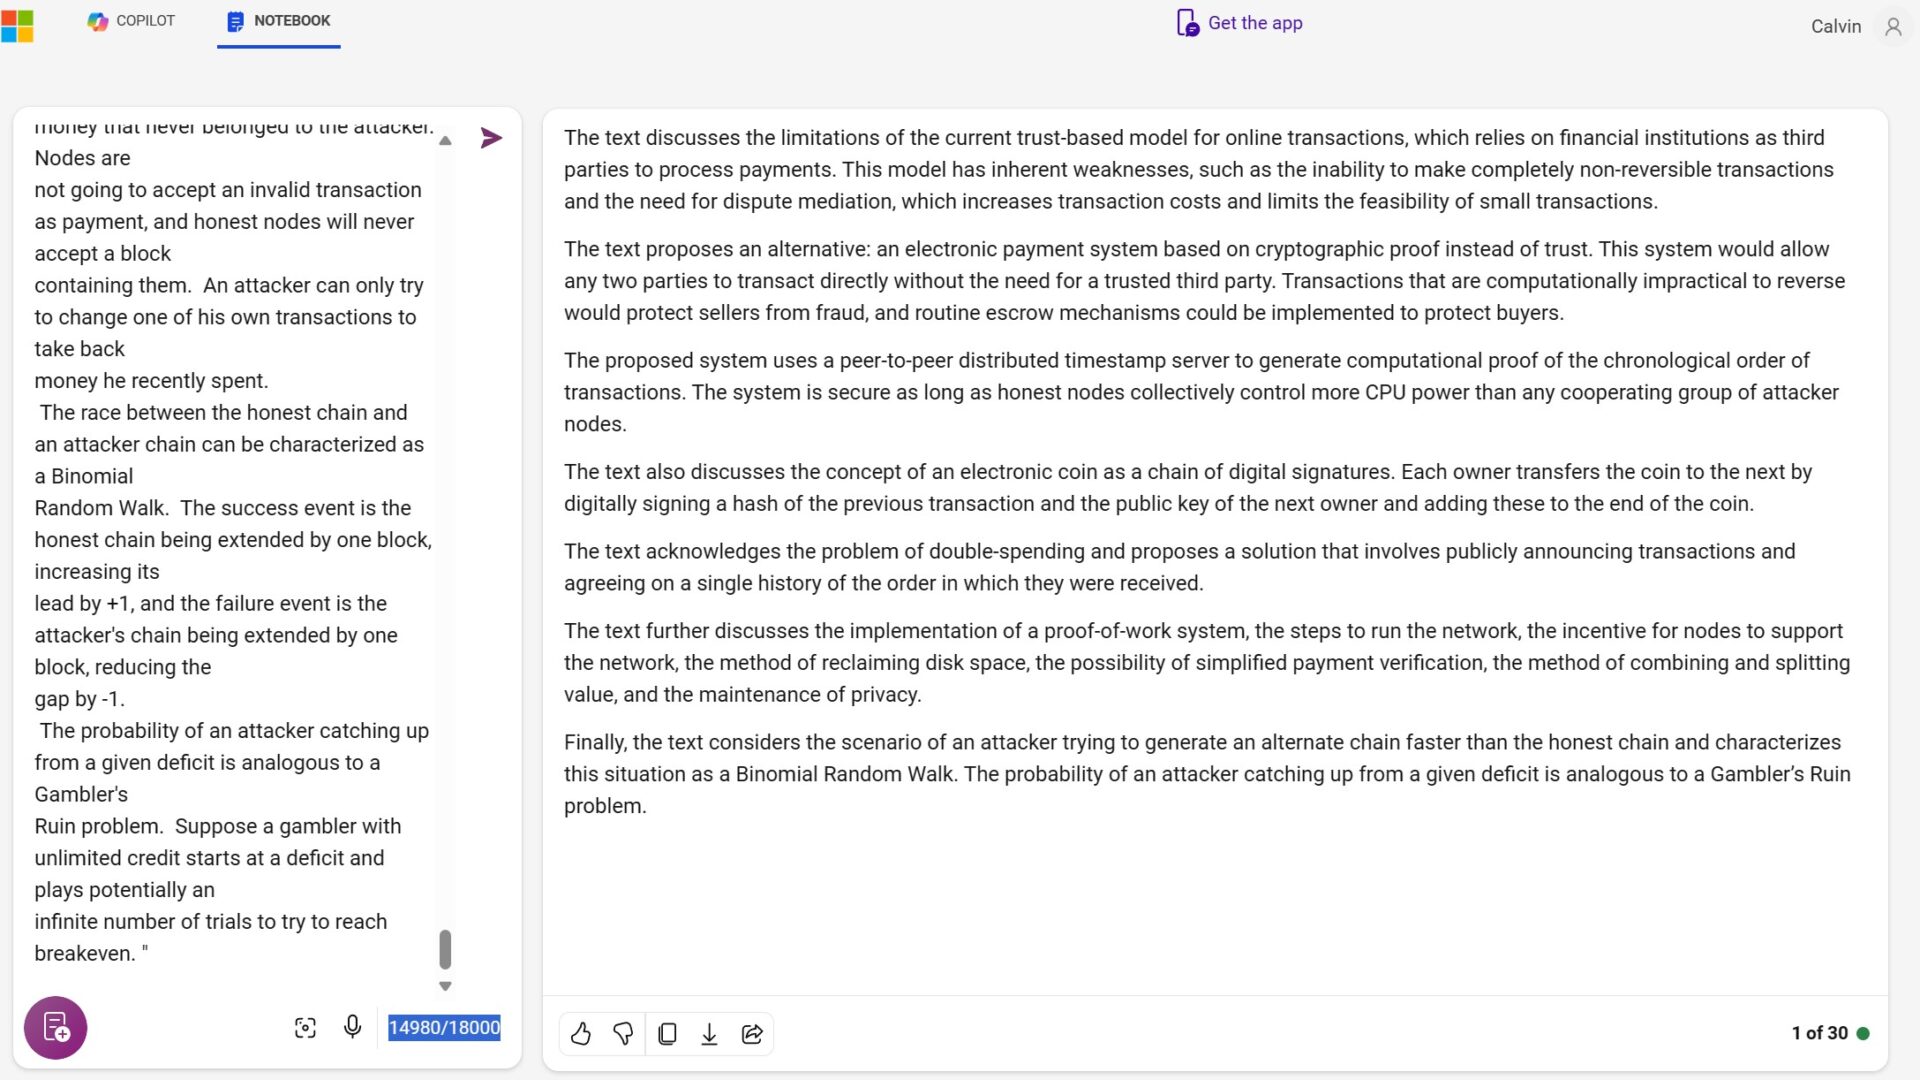Click the Microsoft logo
The width and height of the screenshot is (1920, 1080).
pyautogui.click(x=17, y=25)
